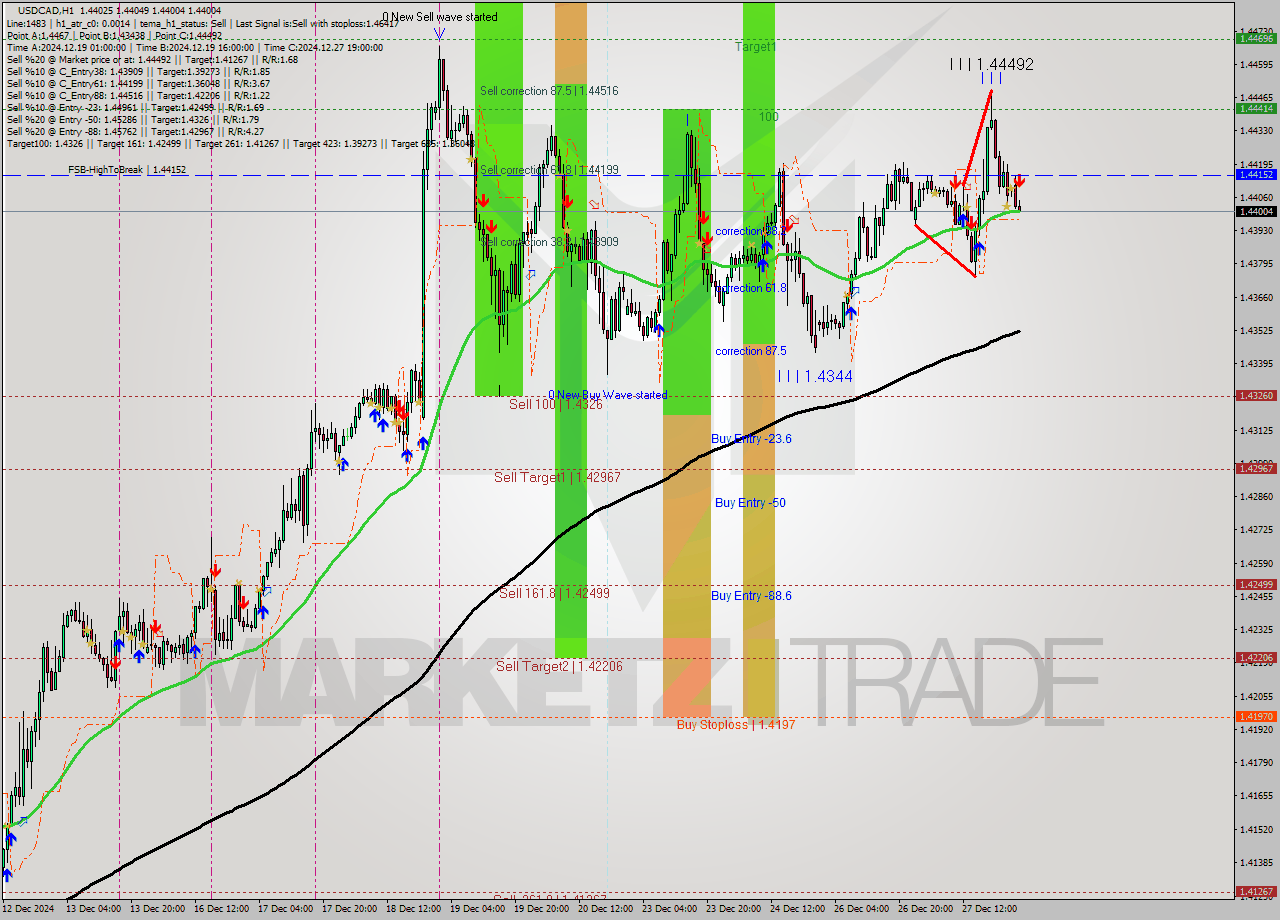Click the Buy Entry -23.6 label
Viewport: 1280px width, 920px height.
(751, 438)
